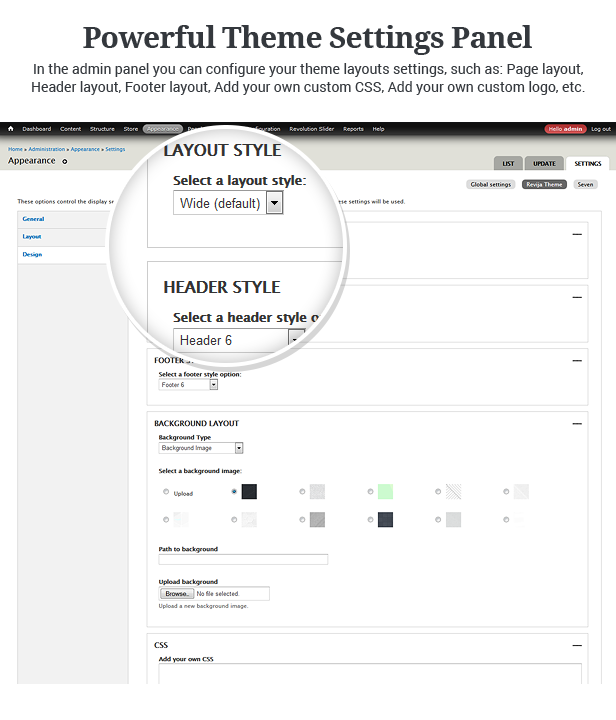Select radio button for green background image

pos(370,492)
